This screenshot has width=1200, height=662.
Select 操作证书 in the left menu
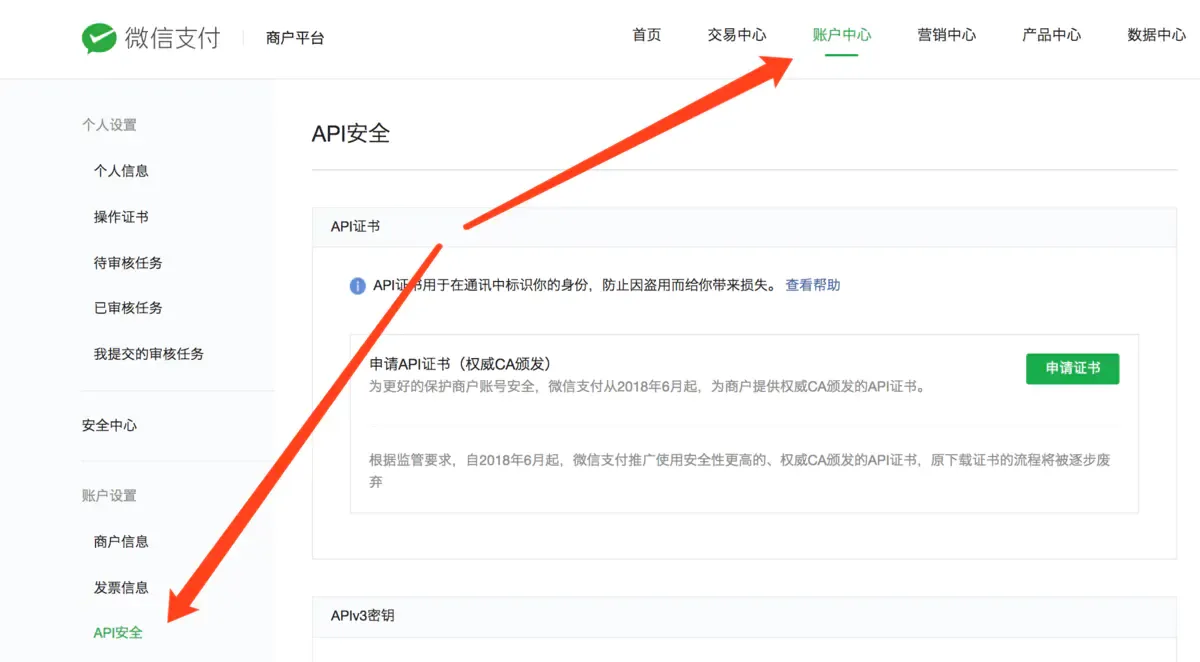tap(121, 217)
